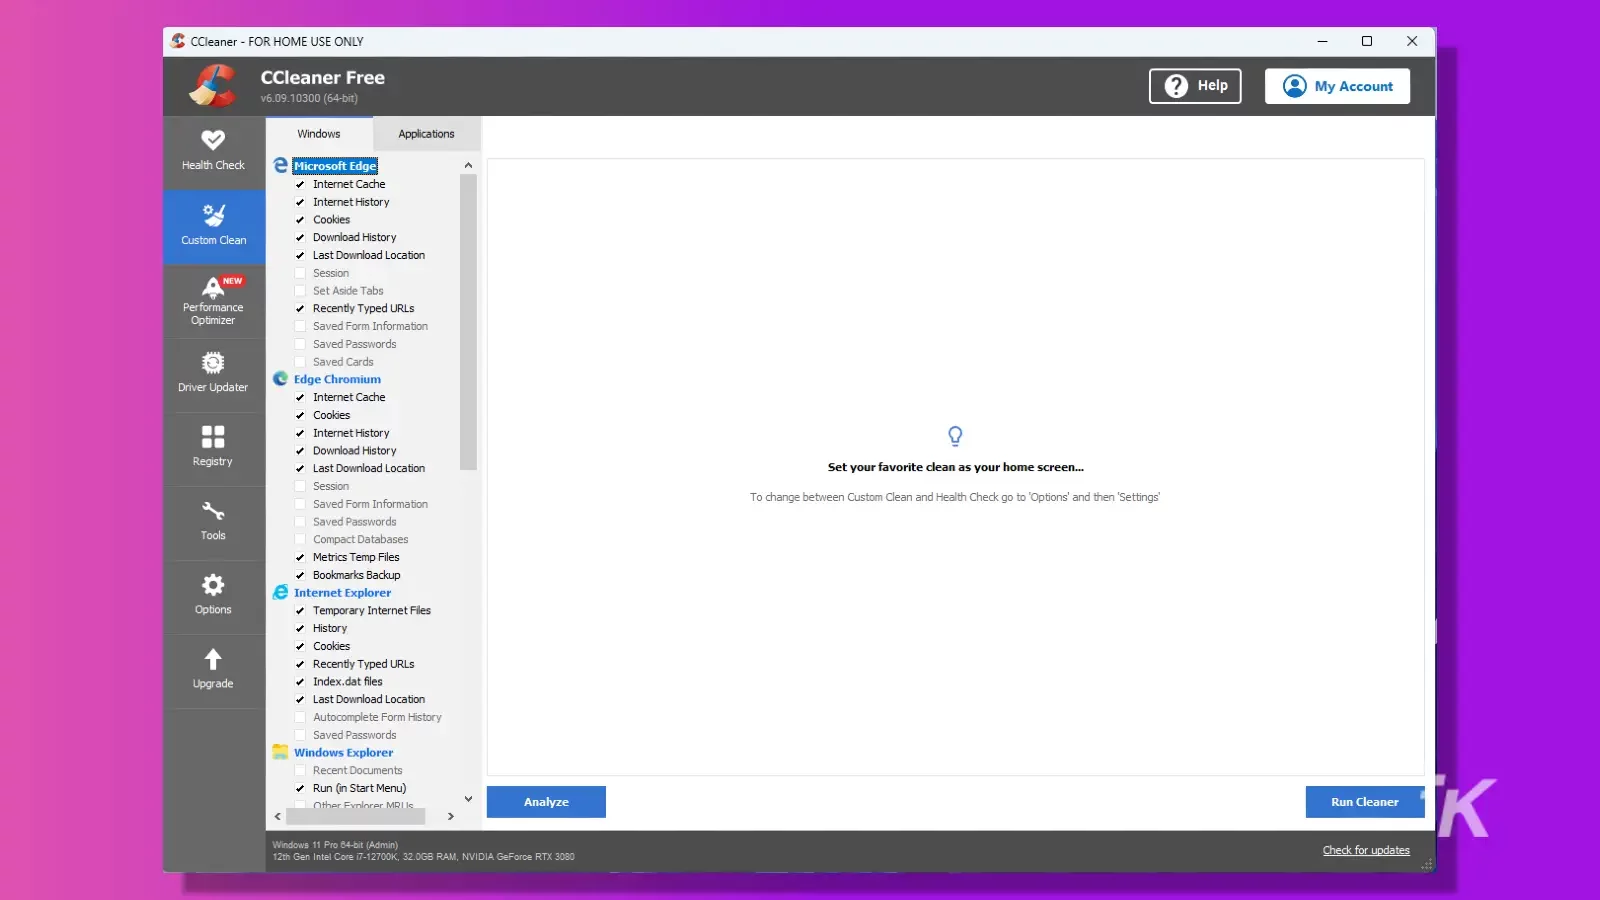Image resolution: width=1600 pixels, height=900 pixels.
Task: Click the horizontal scroll right arrow
Action: coord(451,816)
